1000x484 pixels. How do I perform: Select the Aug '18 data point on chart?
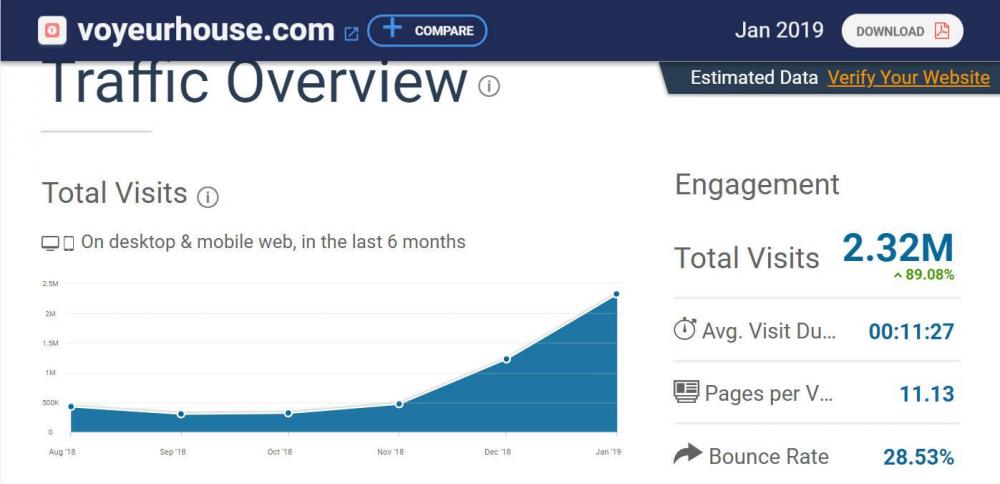(71, 406)
